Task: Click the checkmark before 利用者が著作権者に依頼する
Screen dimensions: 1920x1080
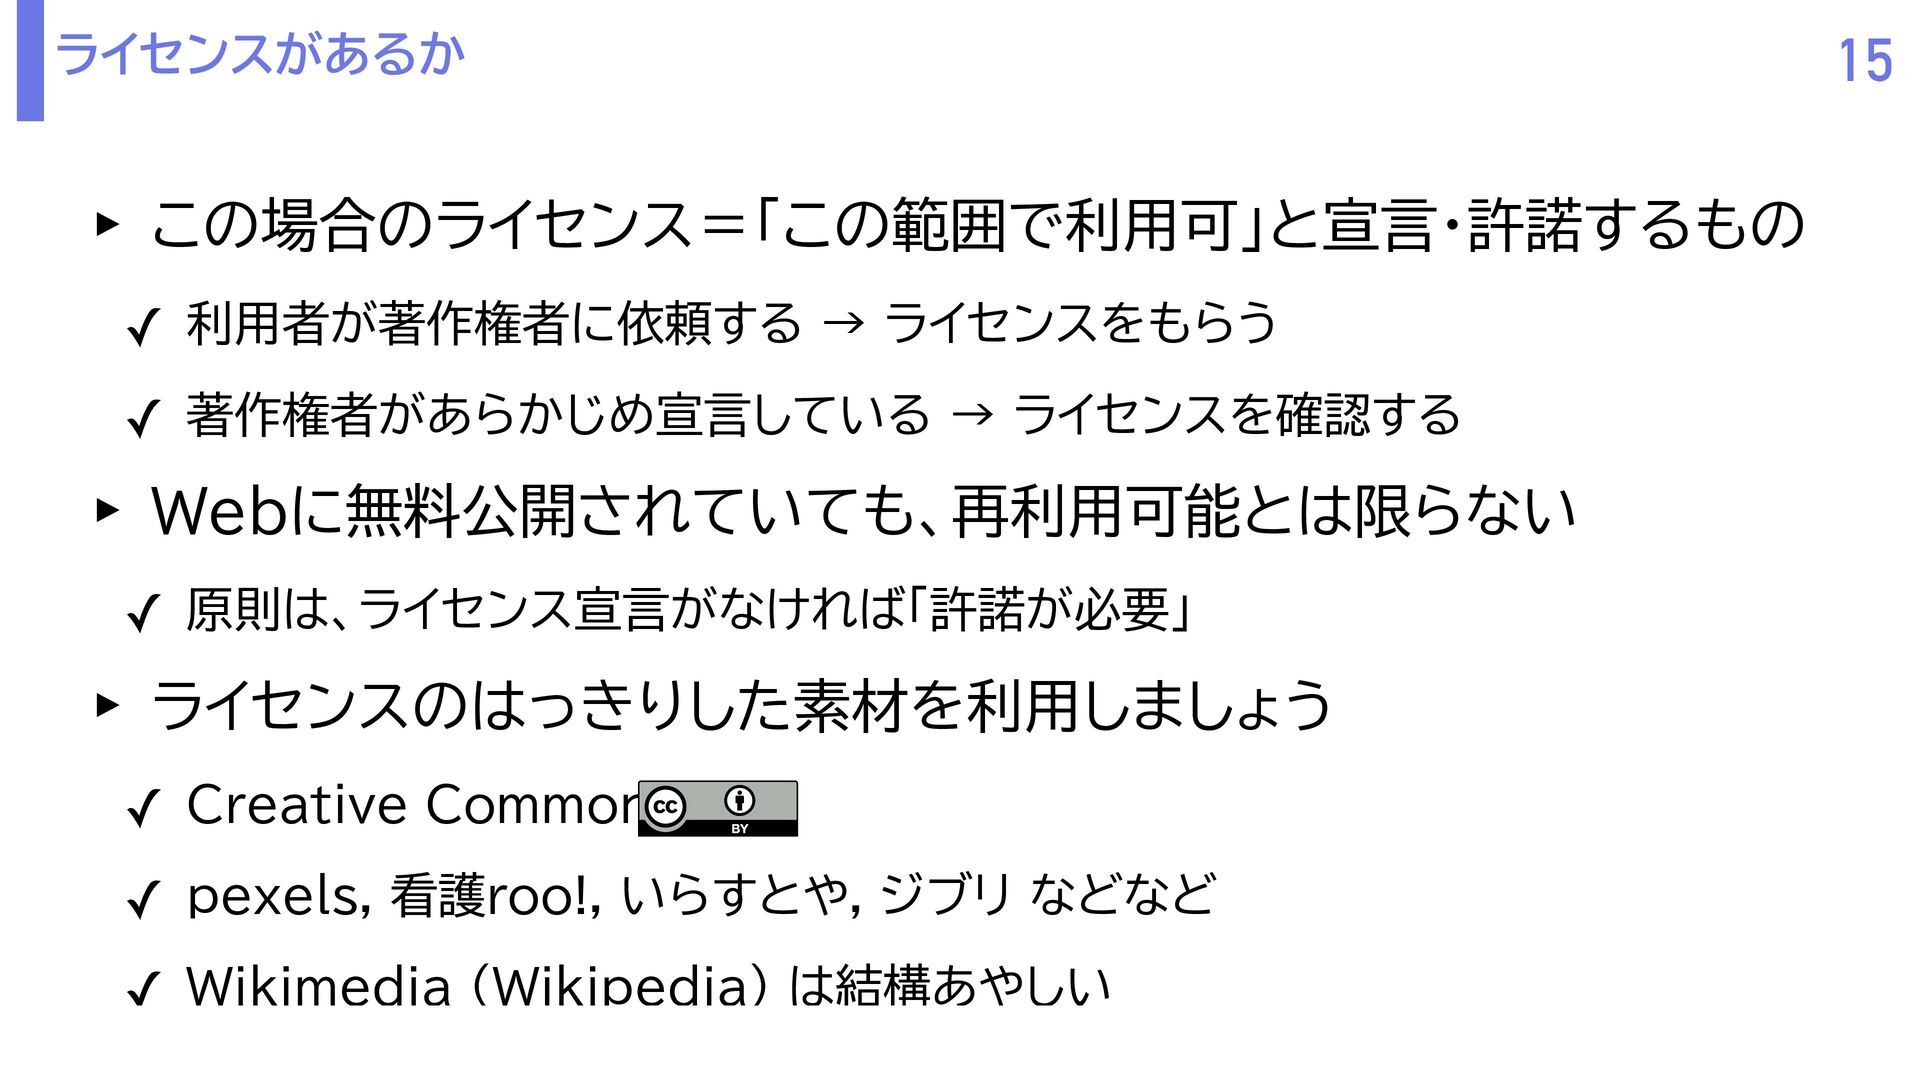Action: [x=143, y=327]
